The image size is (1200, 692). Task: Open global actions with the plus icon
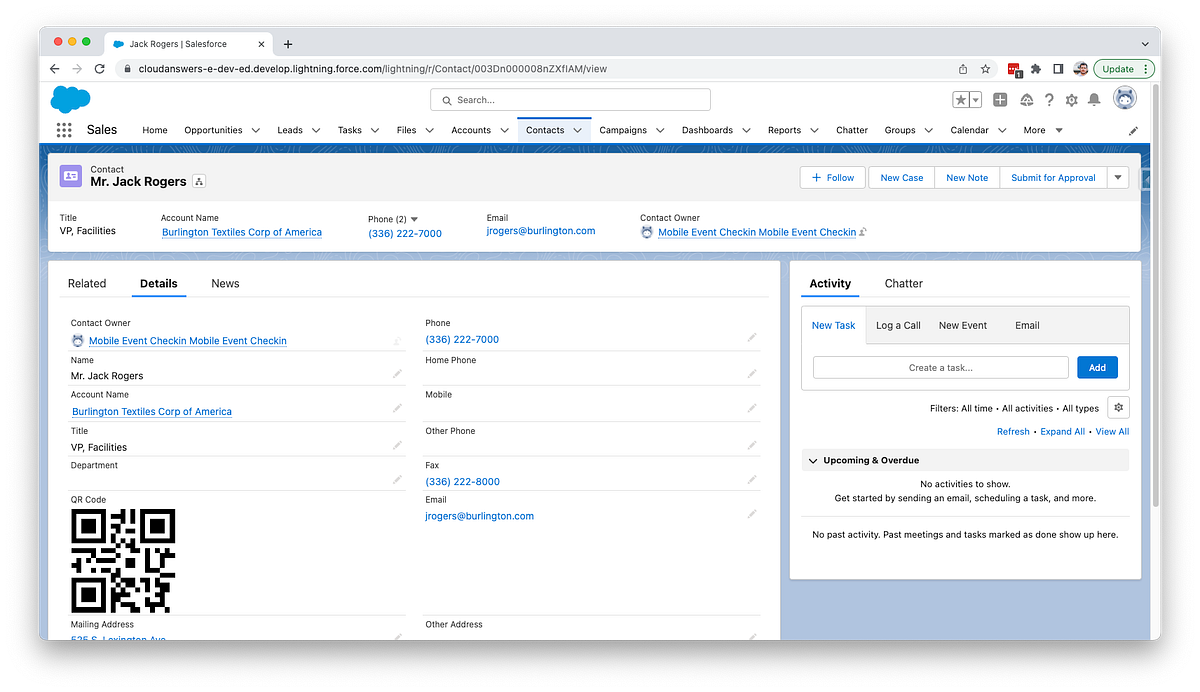click(999, 99)
